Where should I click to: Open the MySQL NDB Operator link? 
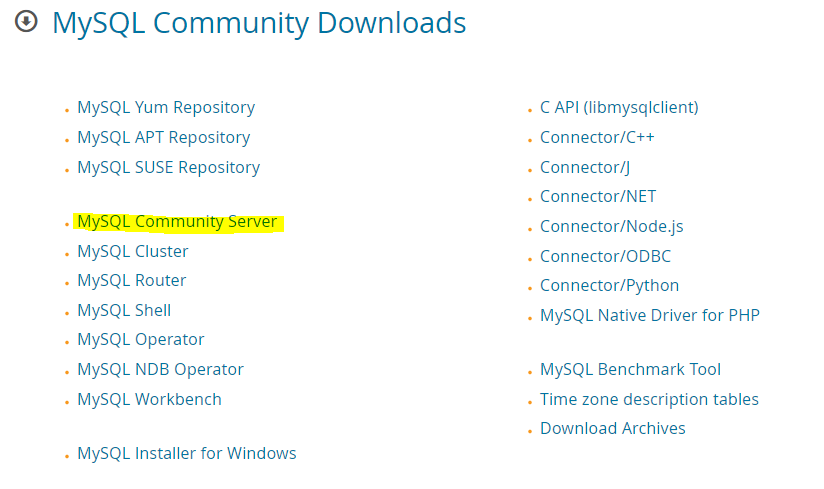point(160,370)
